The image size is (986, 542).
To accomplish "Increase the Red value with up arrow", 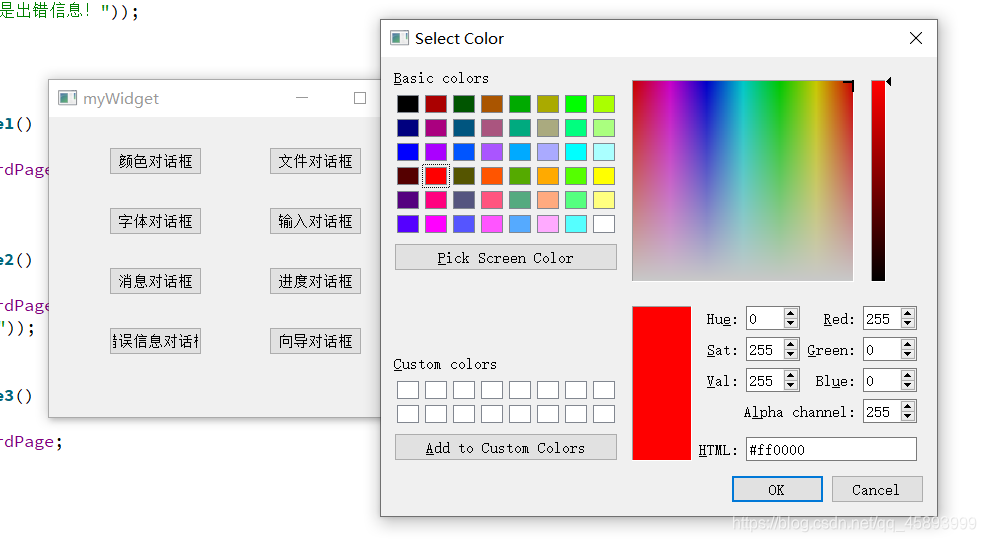I will coord(907,314).
